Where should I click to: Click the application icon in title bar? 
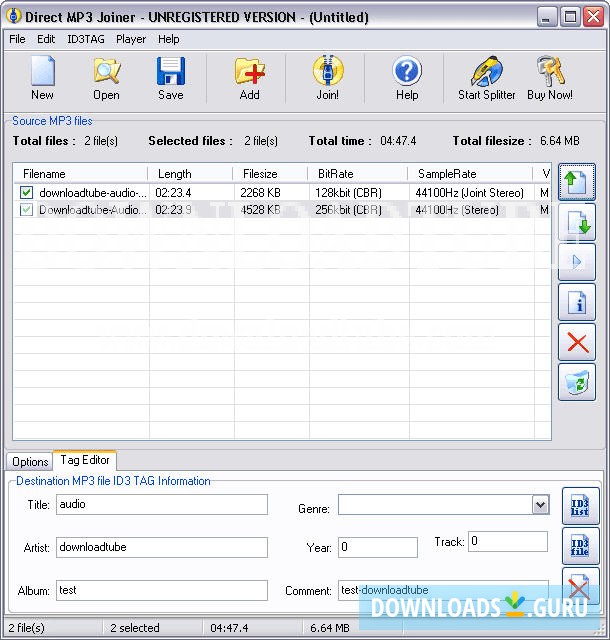[14, 17]
